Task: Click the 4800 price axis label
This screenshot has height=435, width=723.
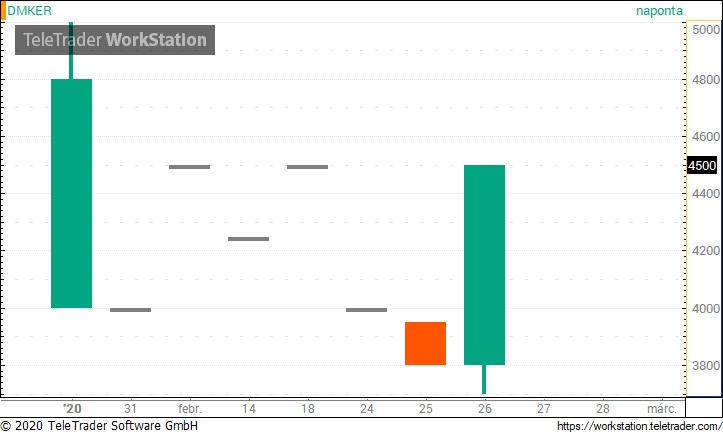Action: (x=705, y=80)
